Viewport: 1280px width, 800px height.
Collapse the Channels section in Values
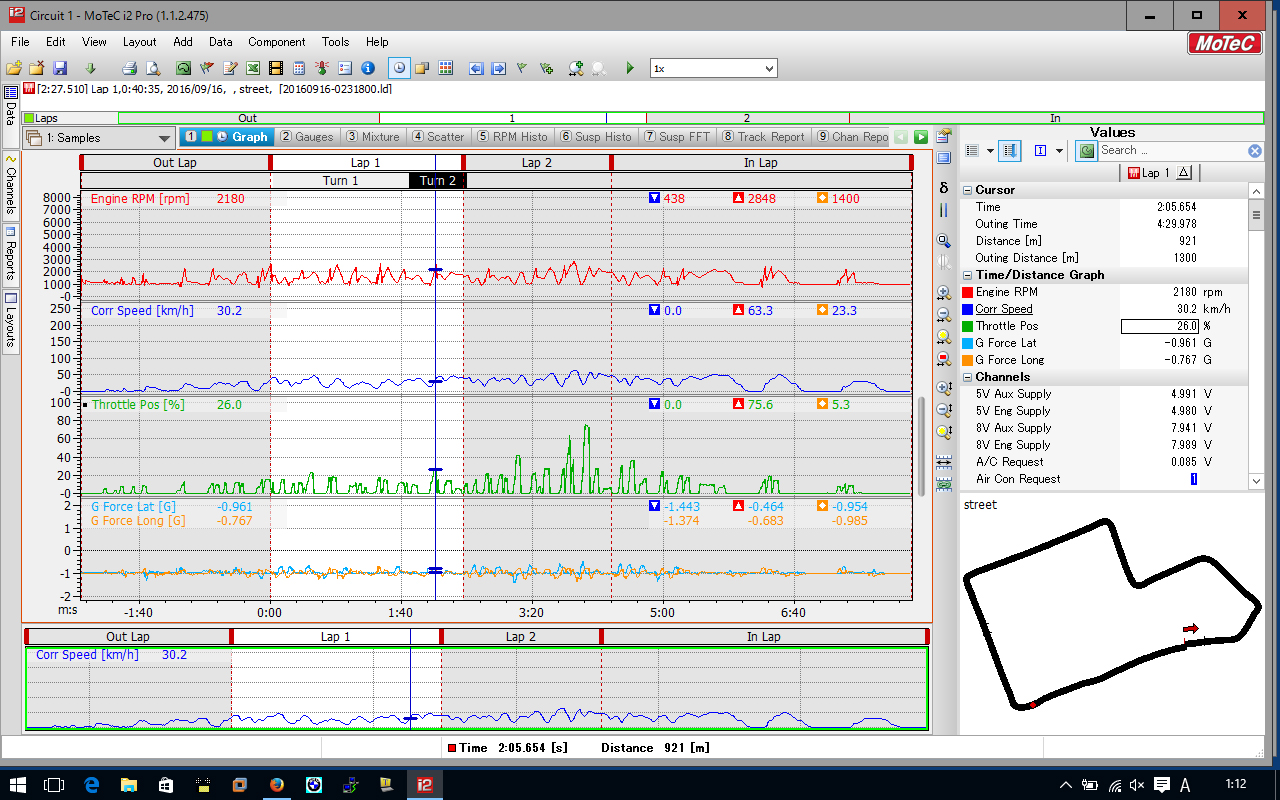(967, 377)
